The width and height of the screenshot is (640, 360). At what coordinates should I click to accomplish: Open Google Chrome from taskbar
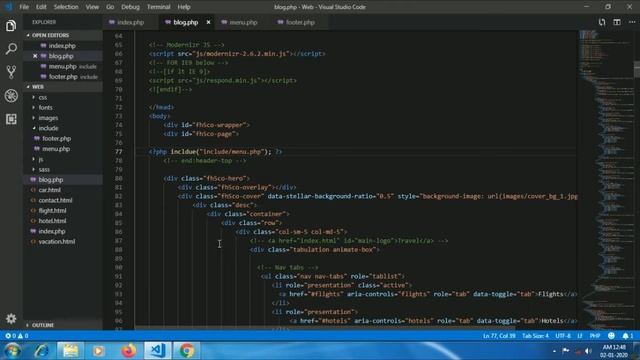[187, 351]
